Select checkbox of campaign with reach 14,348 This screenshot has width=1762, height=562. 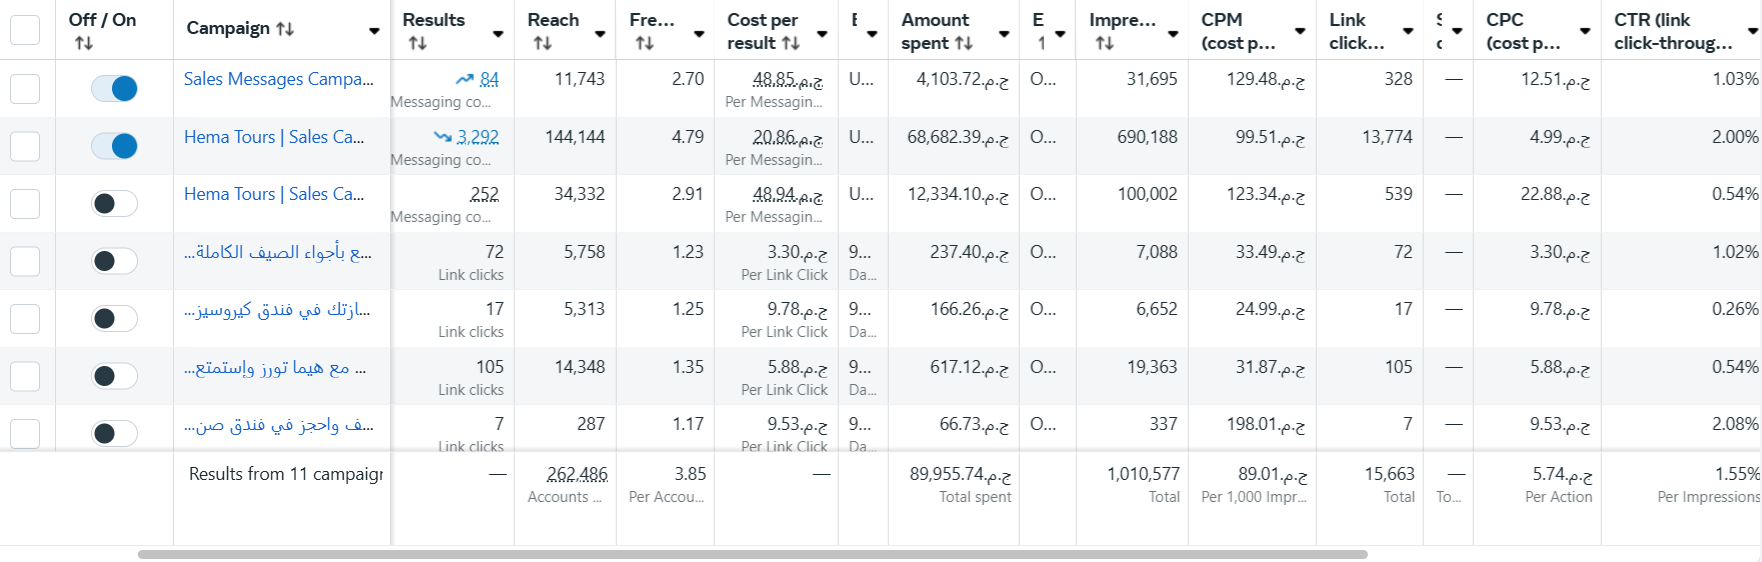pyautogui.click(x=25, y=376)
